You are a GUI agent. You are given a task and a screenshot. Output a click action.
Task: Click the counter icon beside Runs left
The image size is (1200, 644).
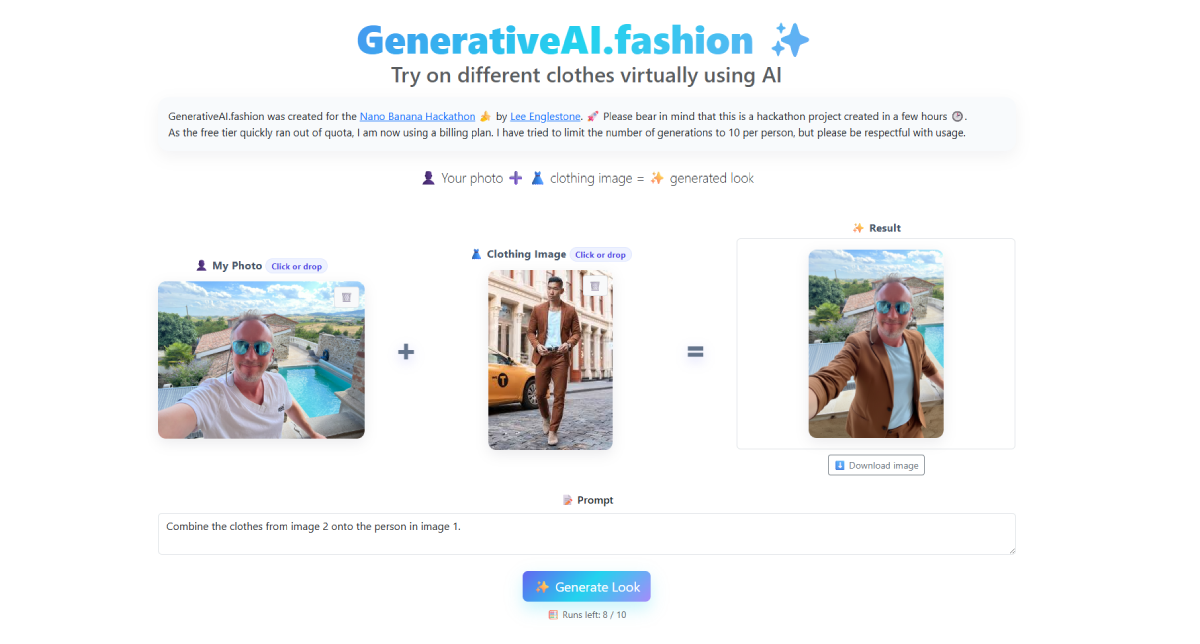[x=553, y=615]
